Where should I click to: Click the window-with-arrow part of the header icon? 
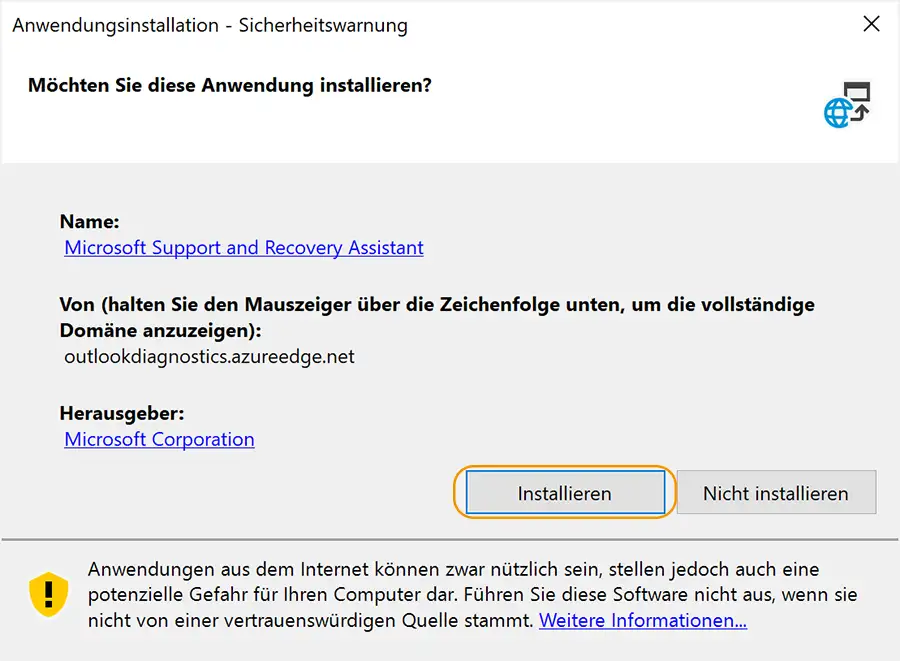click(x=859, y=99)
